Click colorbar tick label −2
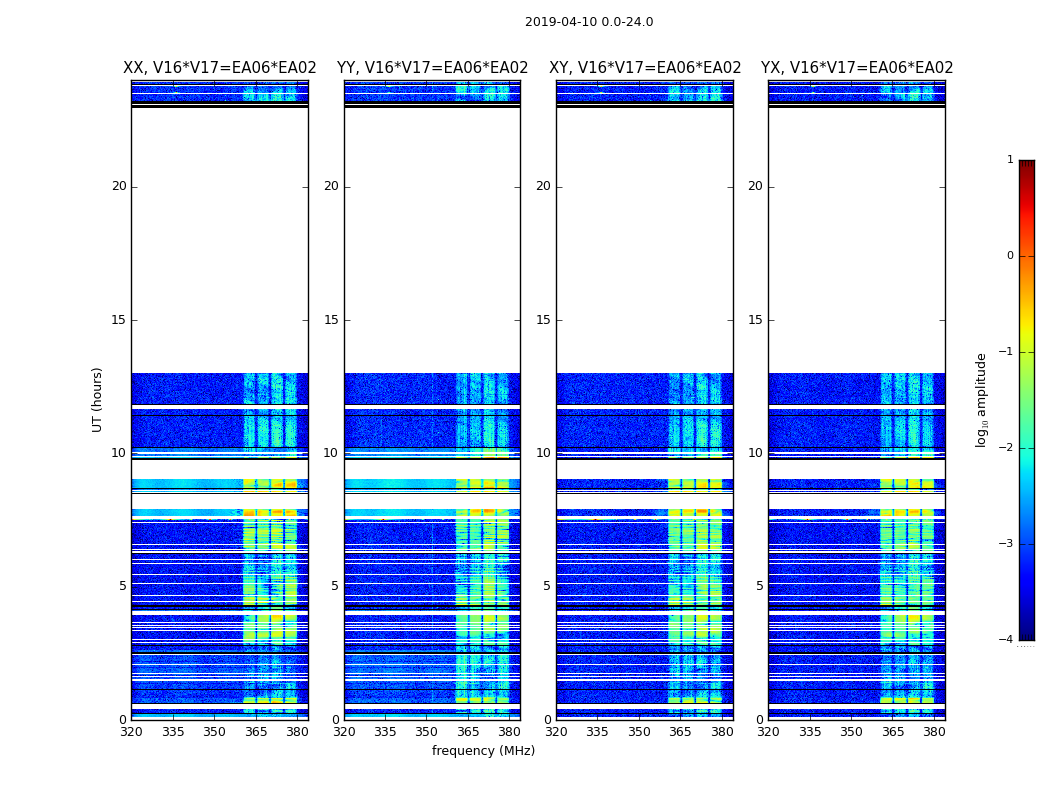The image size is (1050, 800). pos(1005,448)
